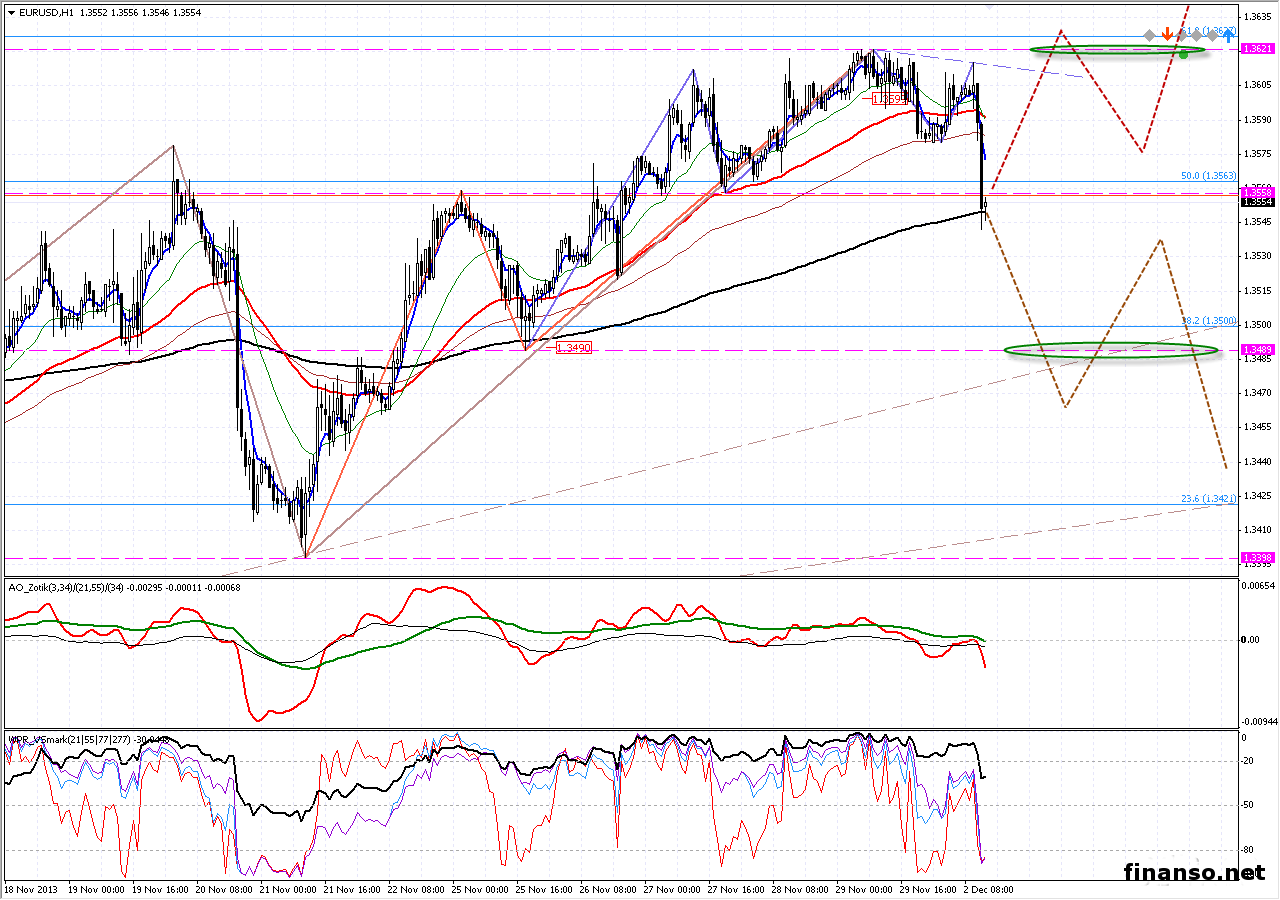Click the magenta 1.3398 price tag
This screenshot has height=900, width=1280.
[x=1256, y=557]
